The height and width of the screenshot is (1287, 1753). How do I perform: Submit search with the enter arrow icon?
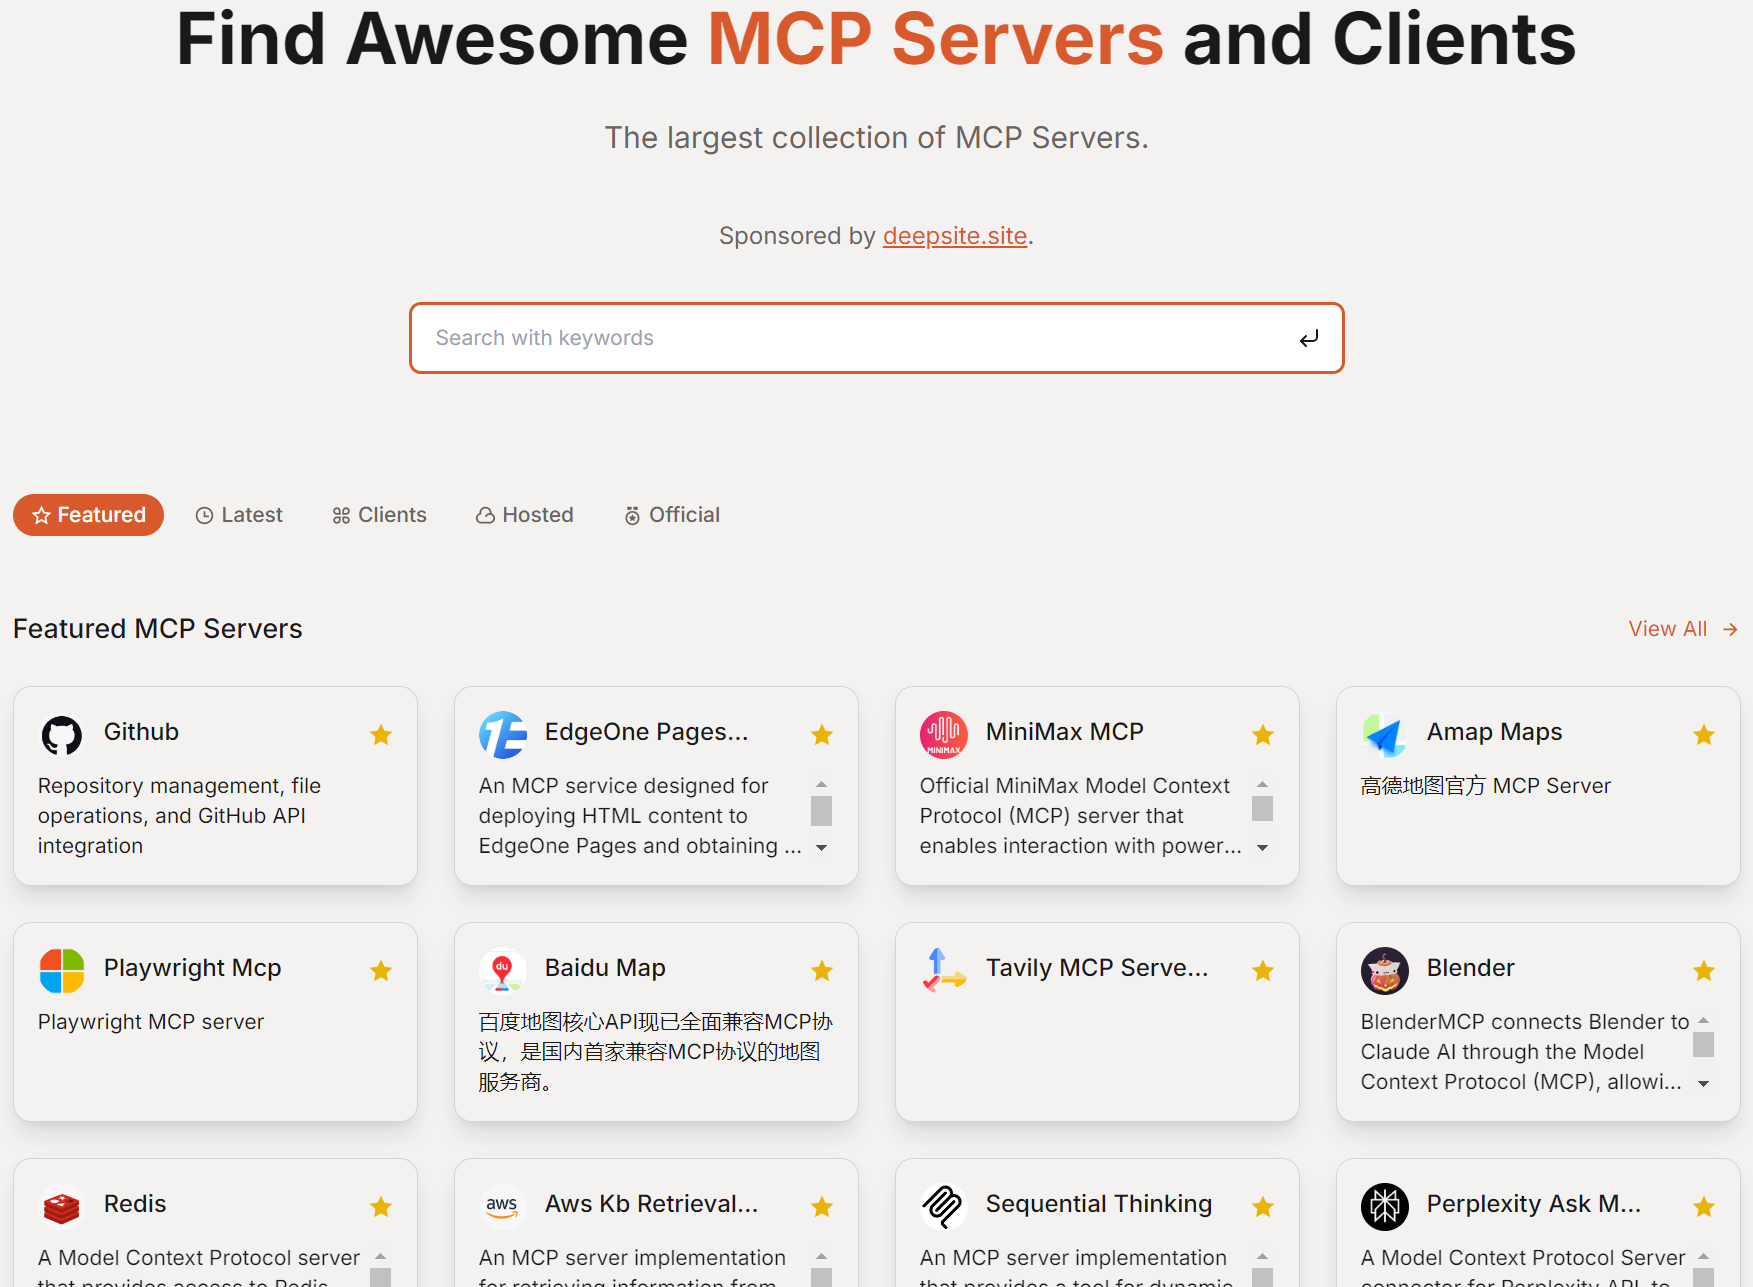click(x=1309, y=339)
